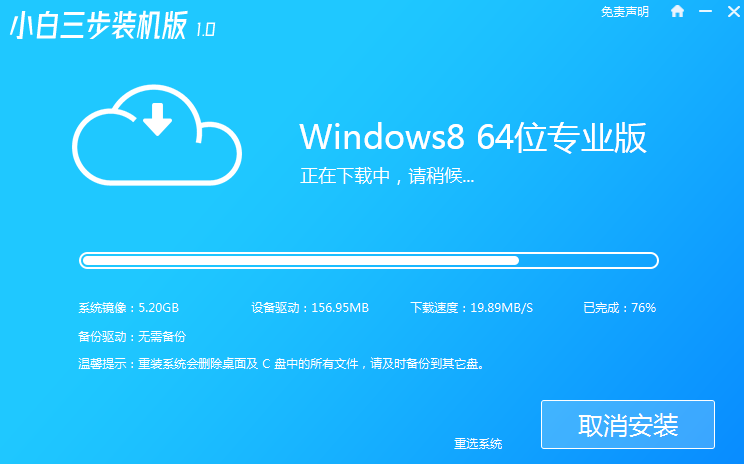Screen dimensions: 744x464
Task: Click the 1.0 version label
Action: 204,29
